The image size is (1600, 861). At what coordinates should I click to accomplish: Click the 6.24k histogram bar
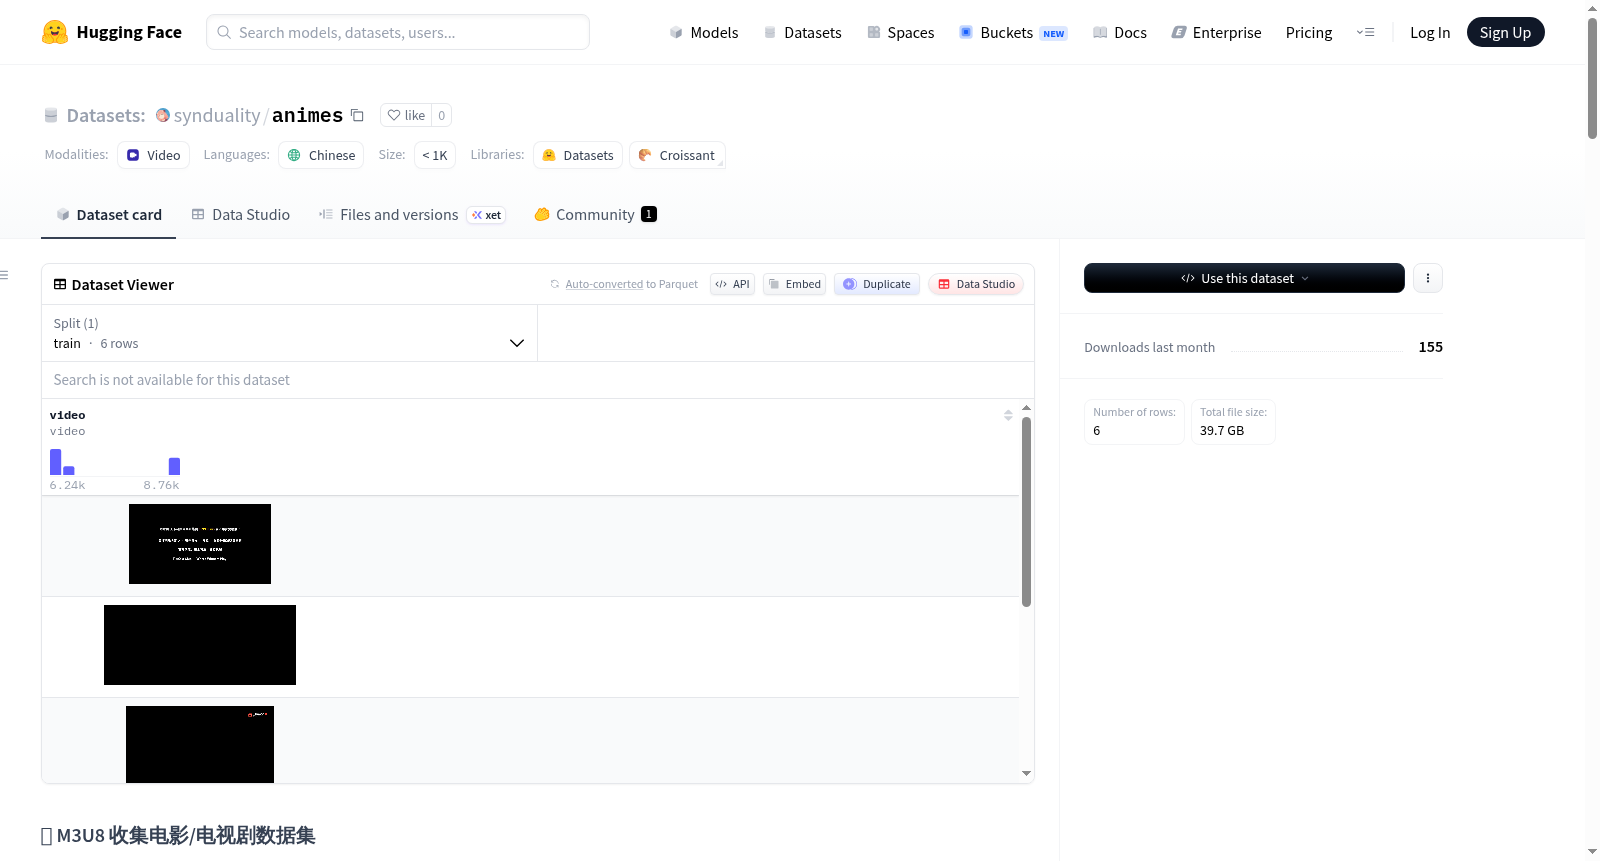click(x=55, y=461)
